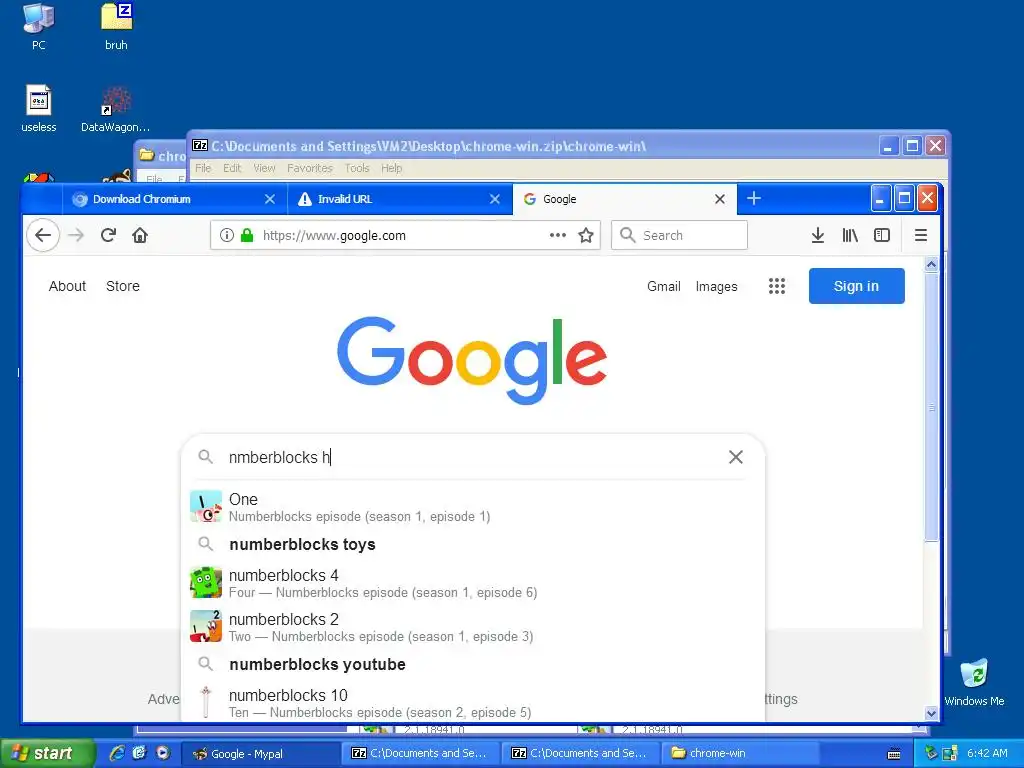The height and width of the screenshot is (768, 1024).
Task: Open the downloads arrow in toolbar
Action: click(x=818, y=235)
